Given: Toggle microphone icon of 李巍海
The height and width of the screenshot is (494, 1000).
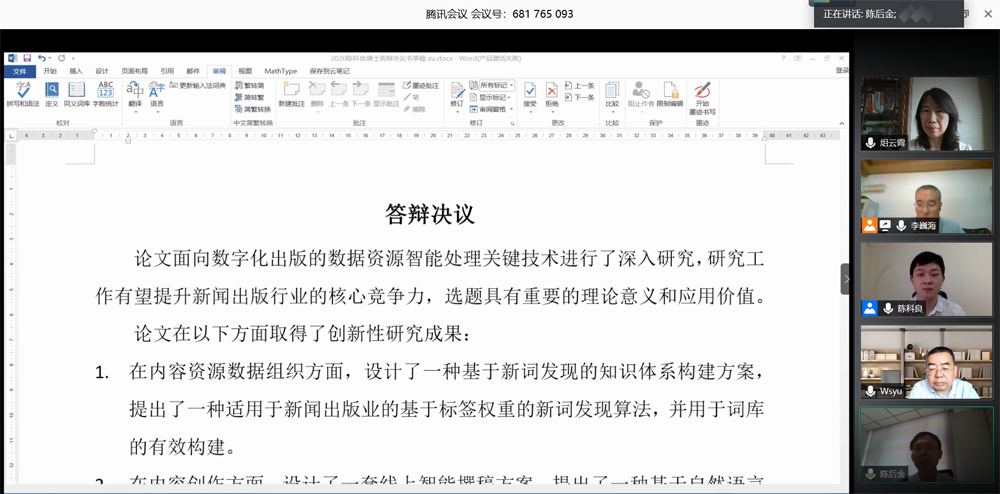Looking at the screenshot, I should pyautogui.click(x=901, y=225).
